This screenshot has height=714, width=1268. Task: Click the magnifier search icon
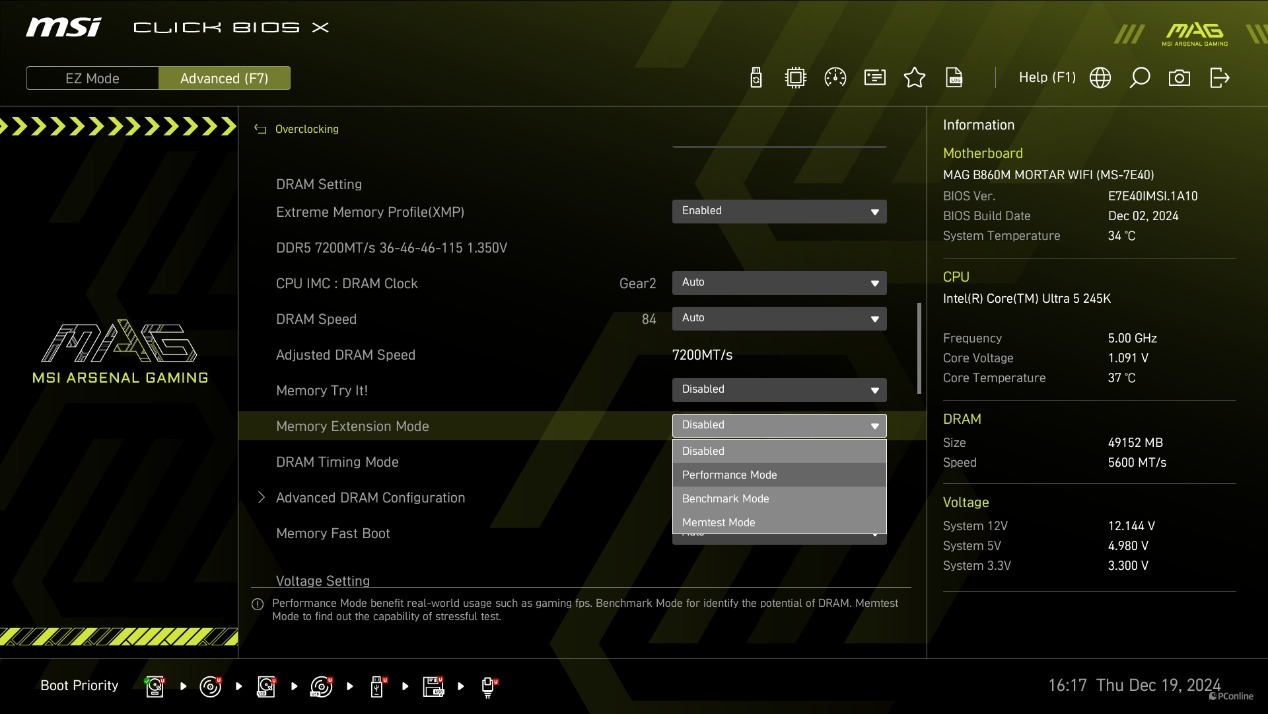[1139, 78]
